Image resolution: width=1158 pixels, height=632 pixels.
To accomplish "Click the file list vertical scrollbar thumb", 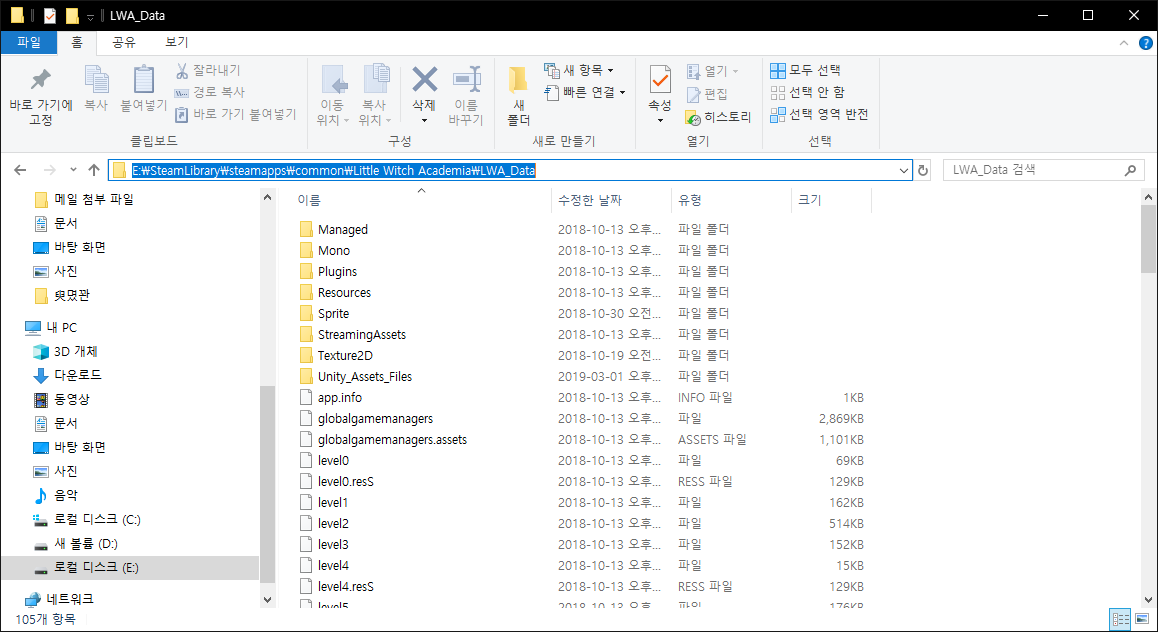I will click(1148, 238).
